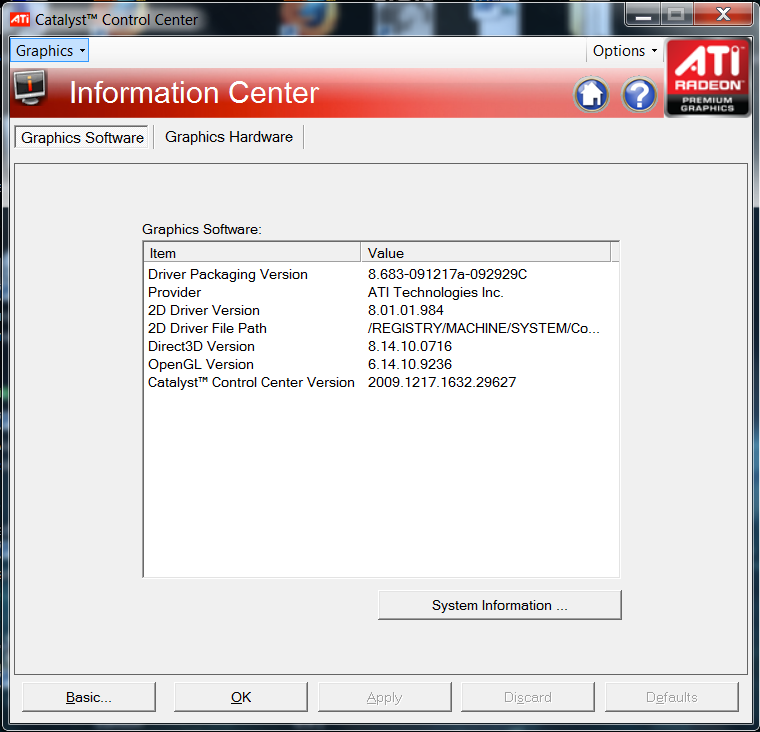This screenshot has width=760, height=732.
Task: Switch to the Graphics Hardware tab
Action: [229, 137]
